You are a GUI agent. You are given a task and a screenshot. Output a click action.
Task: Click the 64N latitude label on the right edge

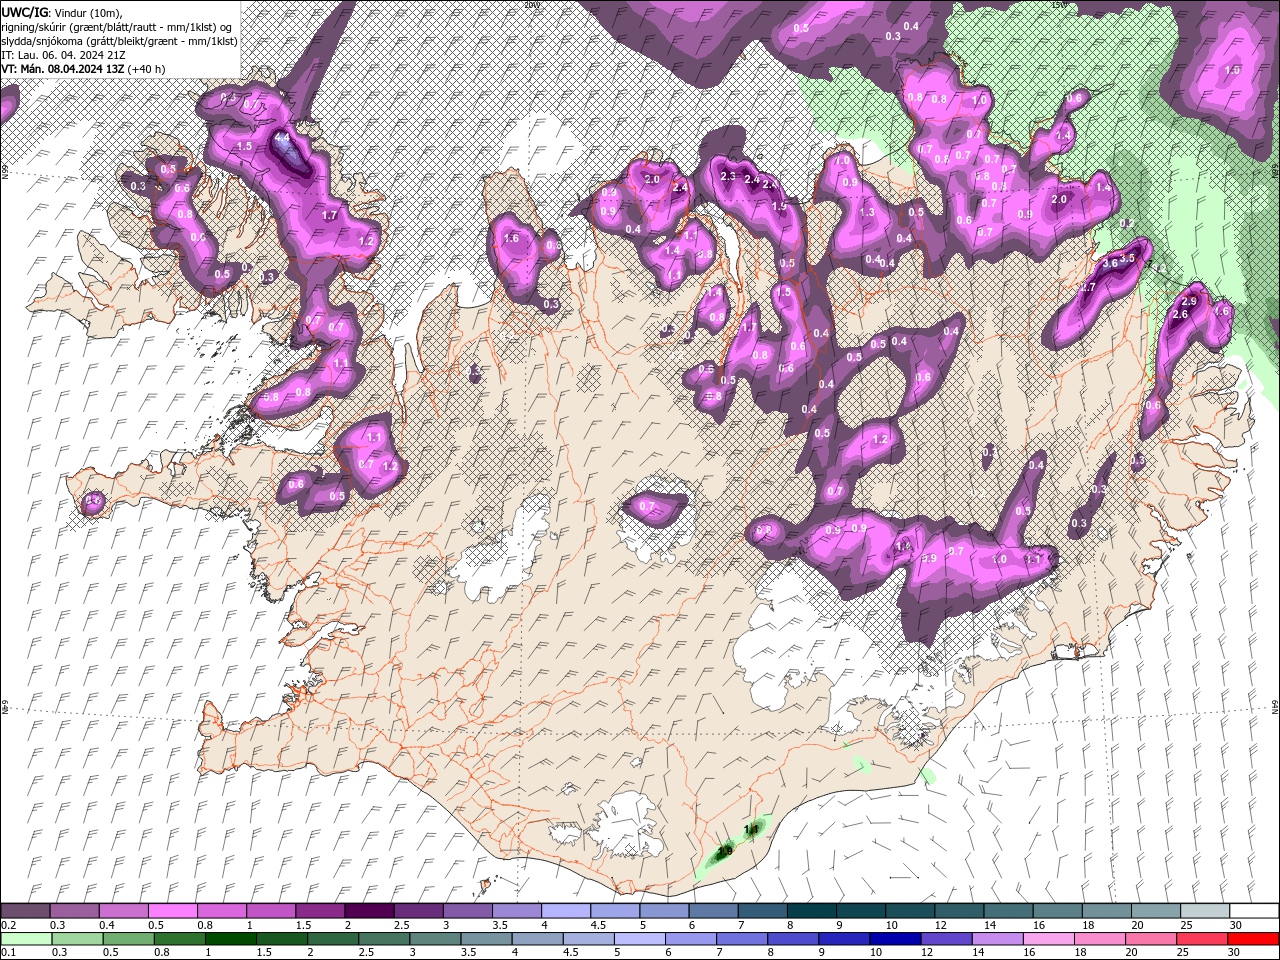click(1275, 706)
